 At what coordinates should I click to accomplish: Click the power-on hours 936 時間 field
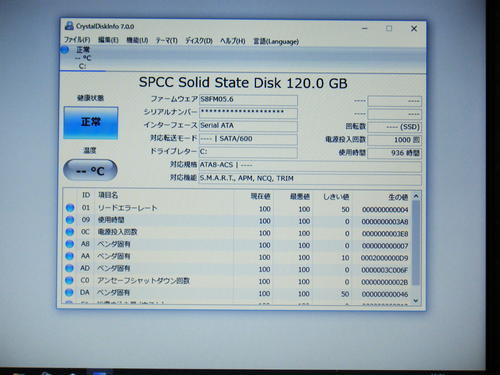pyautogui.click(x=394, y=153)
